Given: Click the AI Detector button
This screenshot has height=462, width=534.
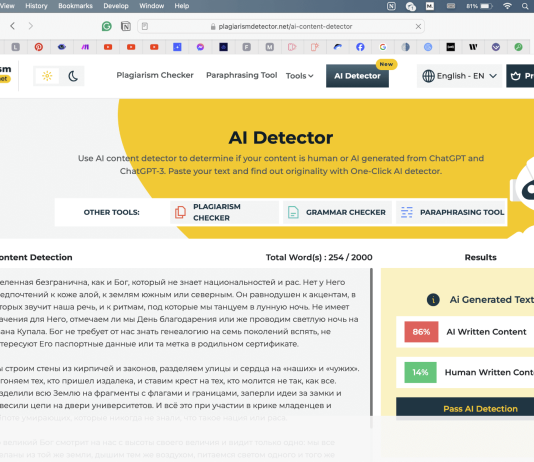Looking at the screenshot, I should pyautogui.click(x=357, y=76).
